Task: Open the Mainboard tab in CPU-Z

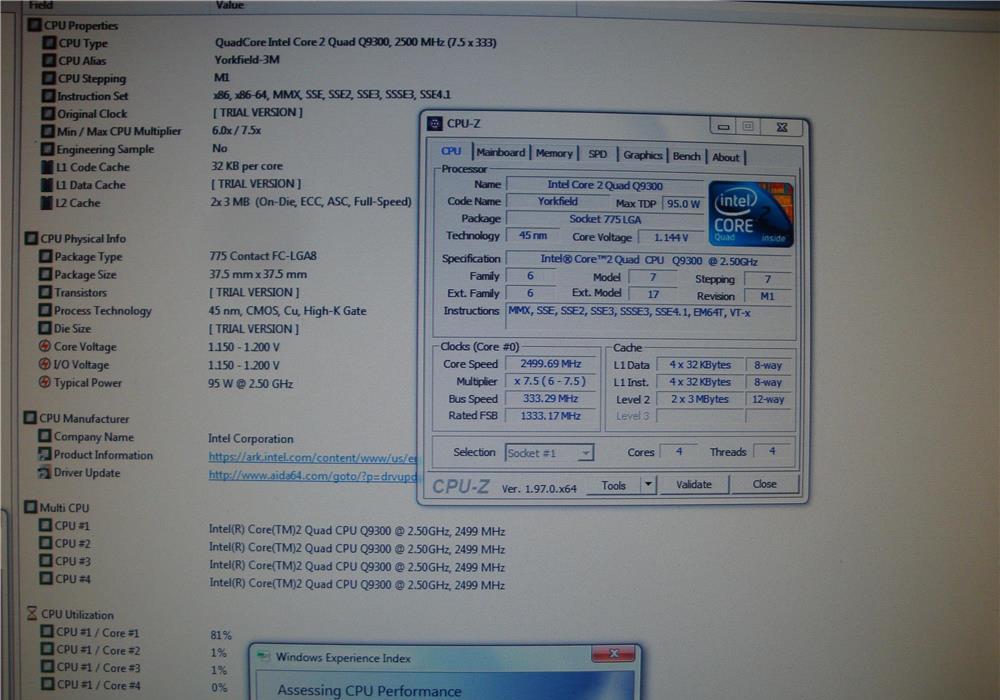Action: pos(501,153)
